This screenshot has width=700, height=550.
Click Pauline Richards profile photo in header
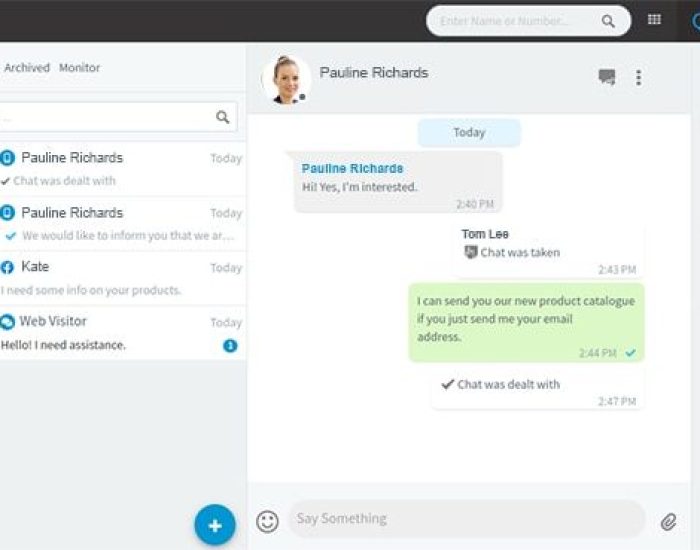286,80
